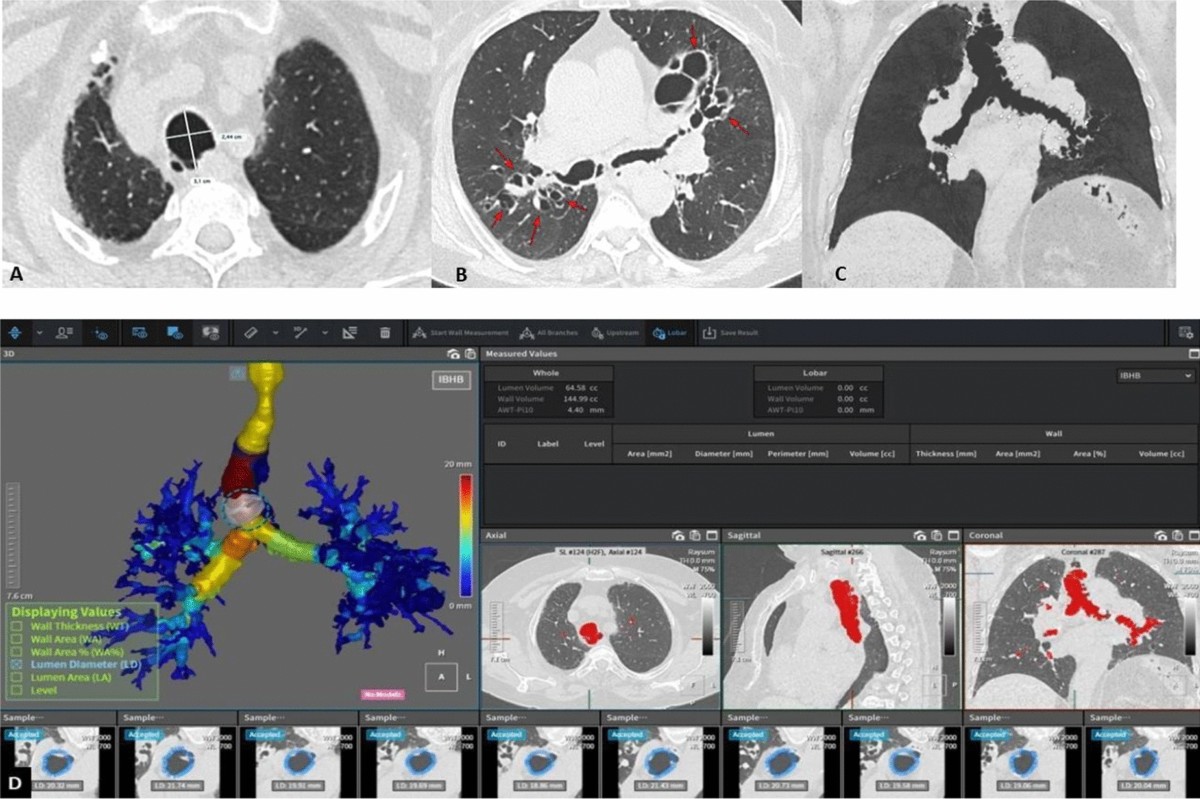Viewport: 1200px width, 799px height.
Task: Click the blue navigation tool icon
Action: [17, 332]
